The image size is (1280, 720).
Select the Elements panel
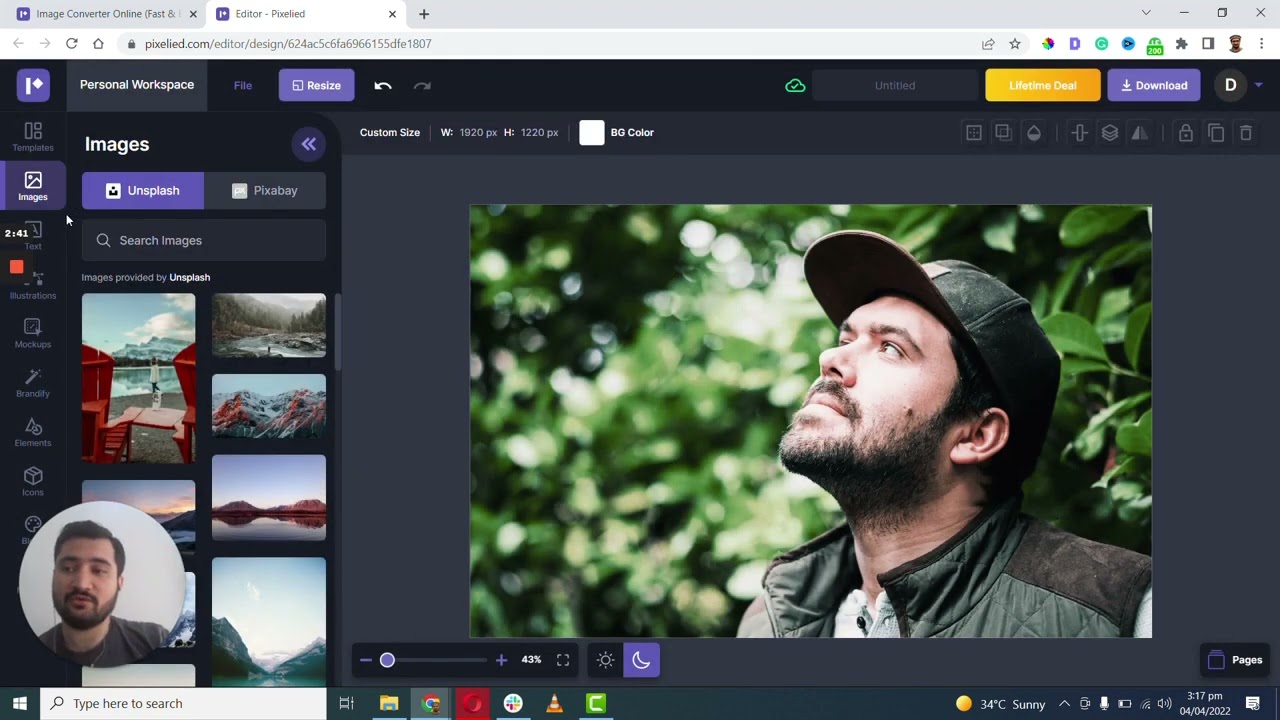click(x=33, y=433)
